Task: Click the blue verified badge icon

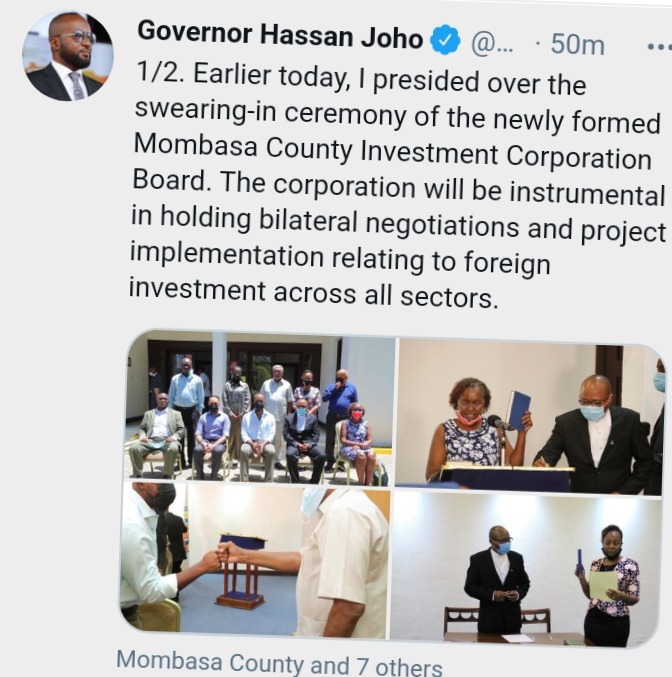Action: pyautogui.click(x=444, y=40)
